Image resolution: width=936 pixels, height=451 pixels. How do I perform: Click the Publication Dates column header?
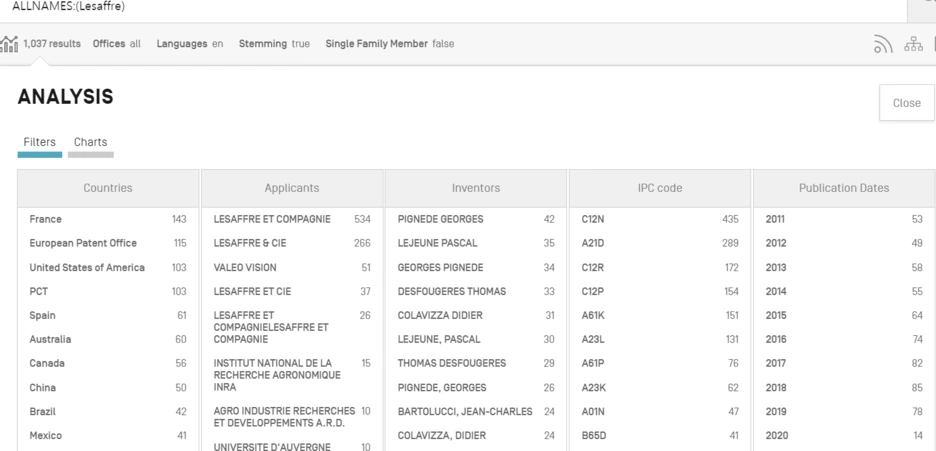(x=844, y=188)
